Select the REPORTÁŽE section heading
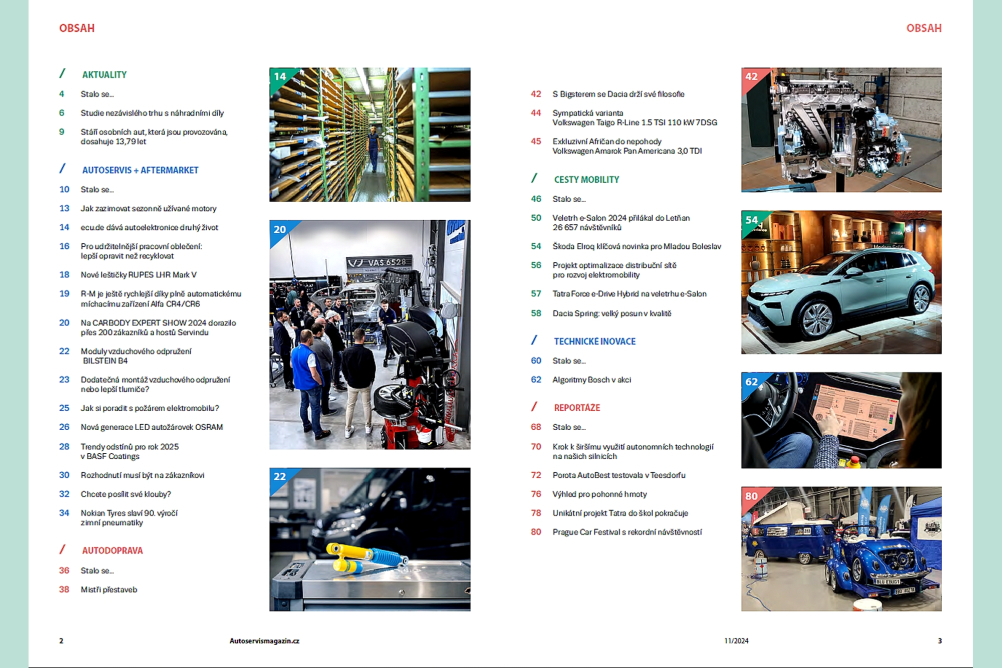The width and height of the screenshot is (1002, 668). tap(577, 408)
